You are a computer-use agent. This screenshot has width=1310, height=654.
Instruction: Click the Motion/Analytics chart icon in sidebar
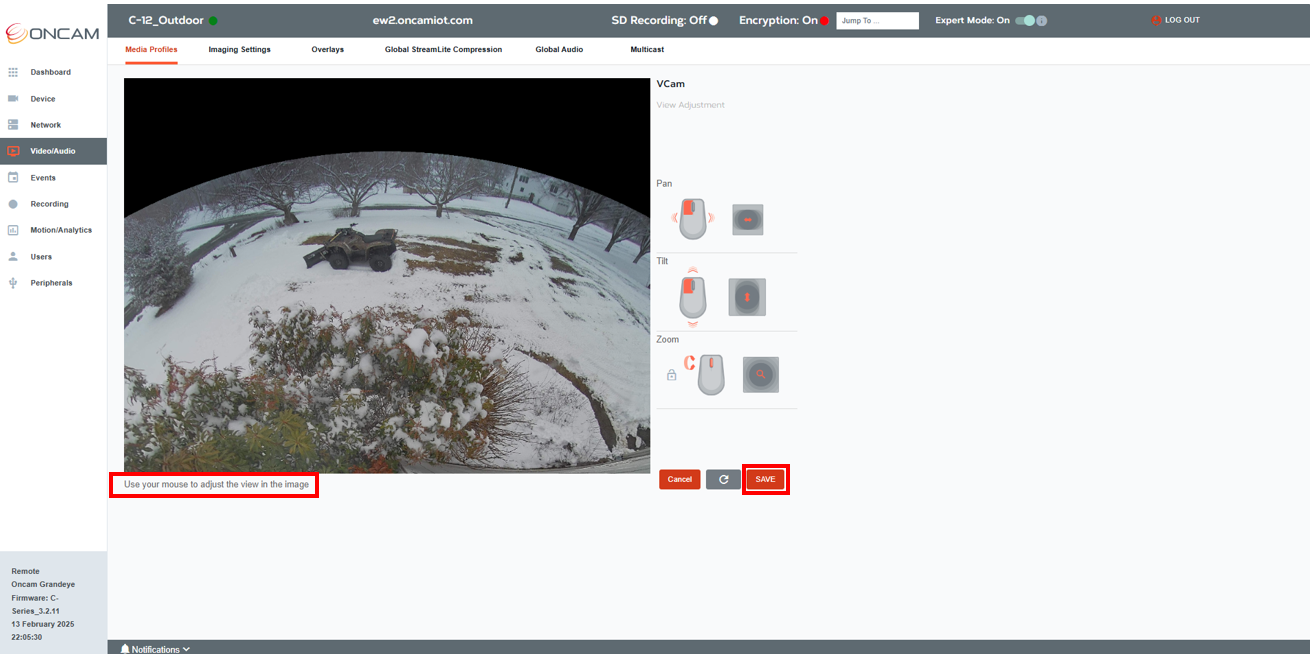pyautogui.click(x=13, y=230)
